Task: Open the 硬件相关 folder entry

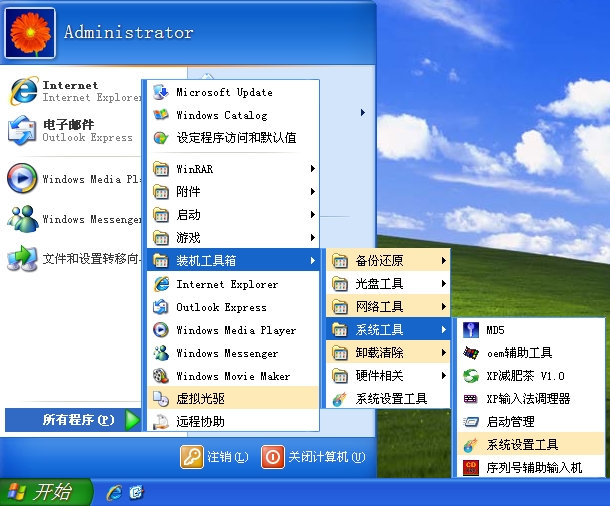Action: [388, 376]
